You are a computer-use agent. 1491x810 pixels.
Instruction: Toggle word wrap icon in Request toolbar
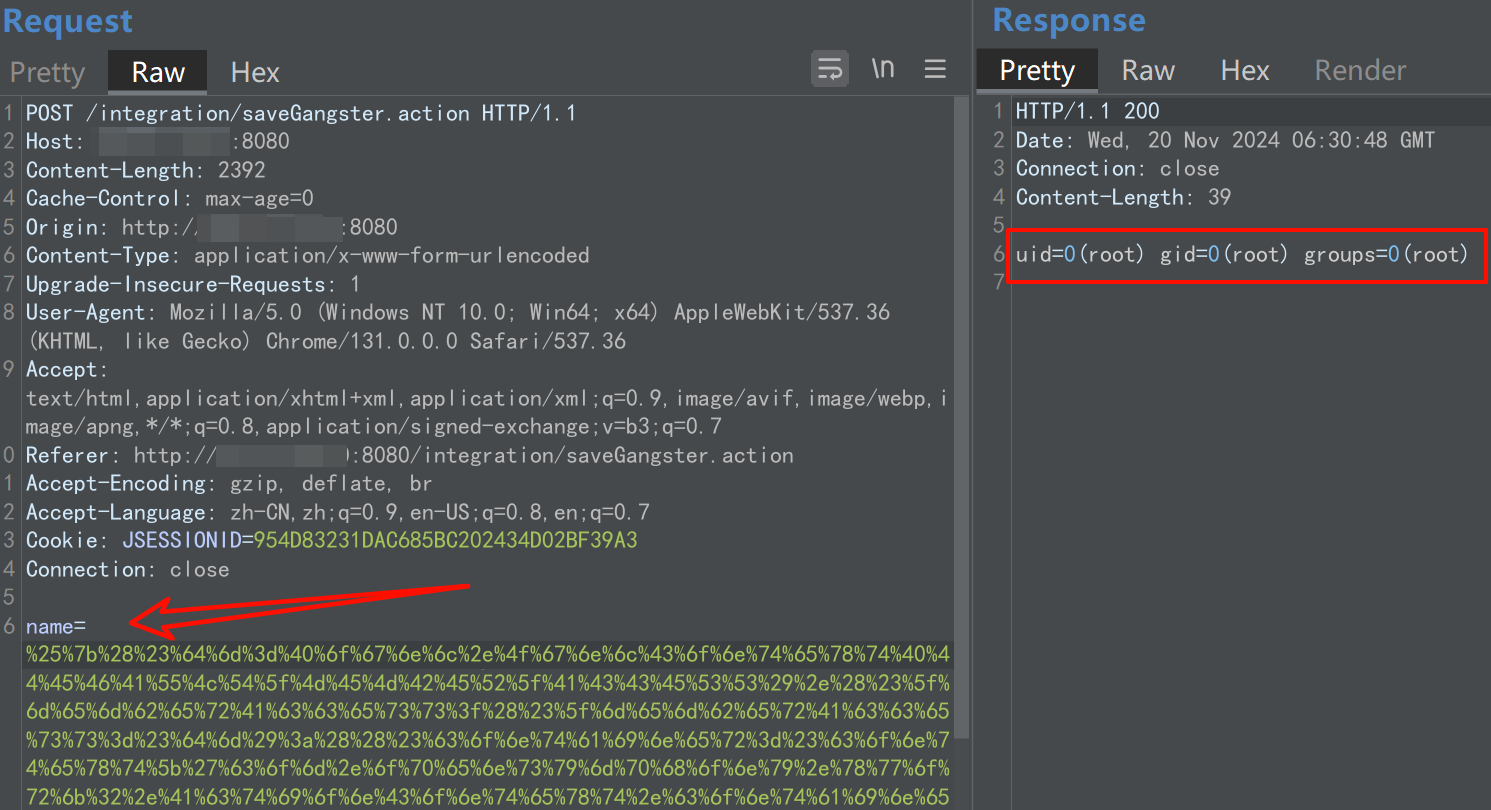(830, 69)
